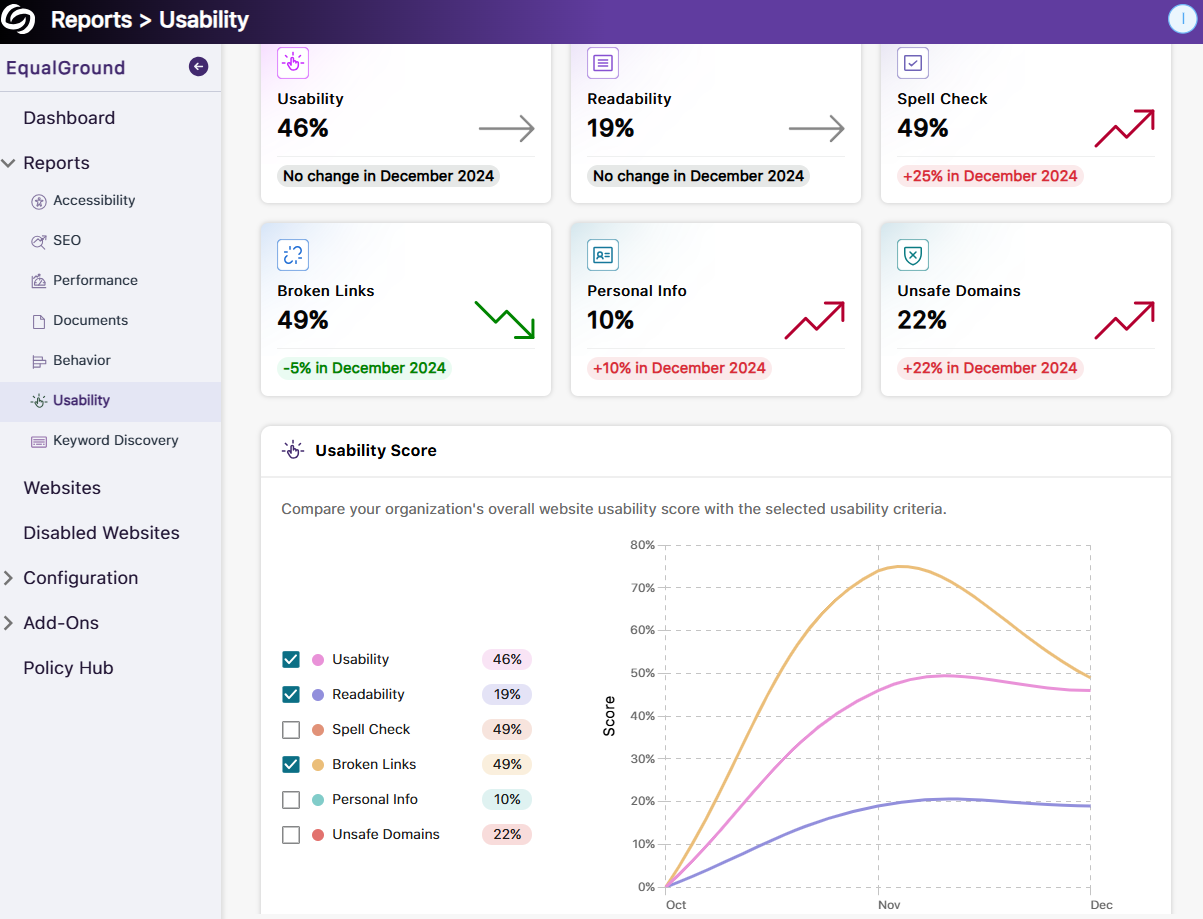
Task: Click the EqualGround logo icon
Action: tap(19, 20)
